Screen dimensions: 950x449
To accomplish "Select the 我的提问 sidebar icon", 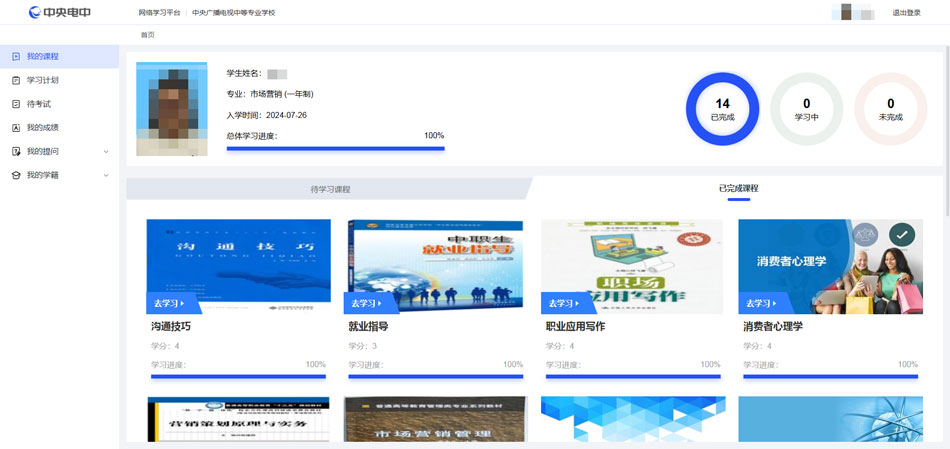I will (x=16, y=151).
